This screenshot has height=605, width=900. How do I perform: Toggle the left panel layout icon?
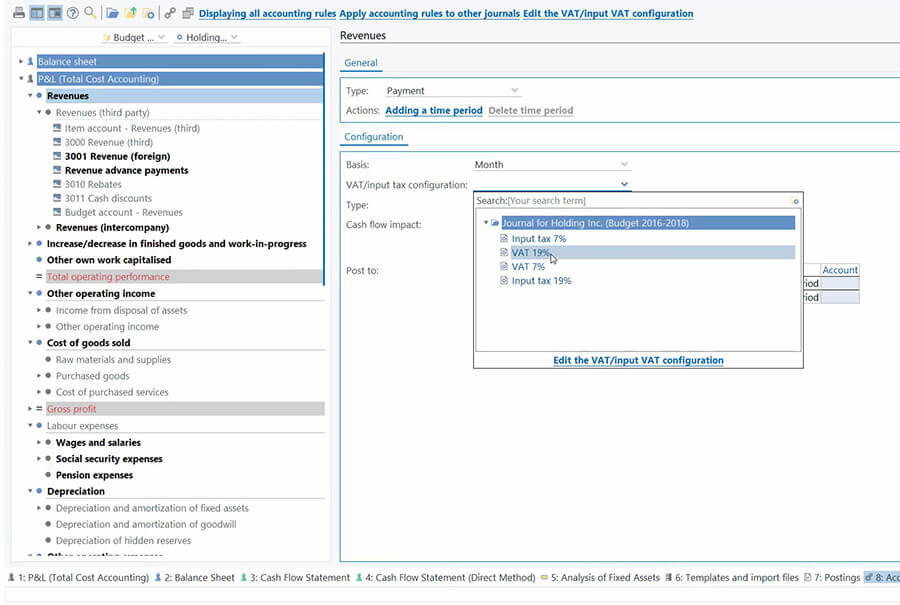pos(37,13)
